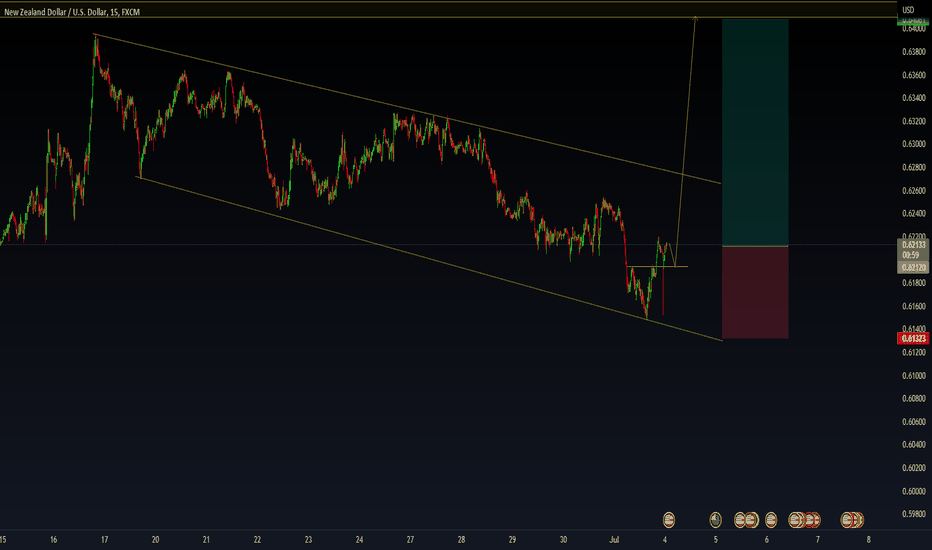932x550 pixels.
Task: Click the date label 23 on the time axis
Action: pyautogui.click(x=308, y=540)
